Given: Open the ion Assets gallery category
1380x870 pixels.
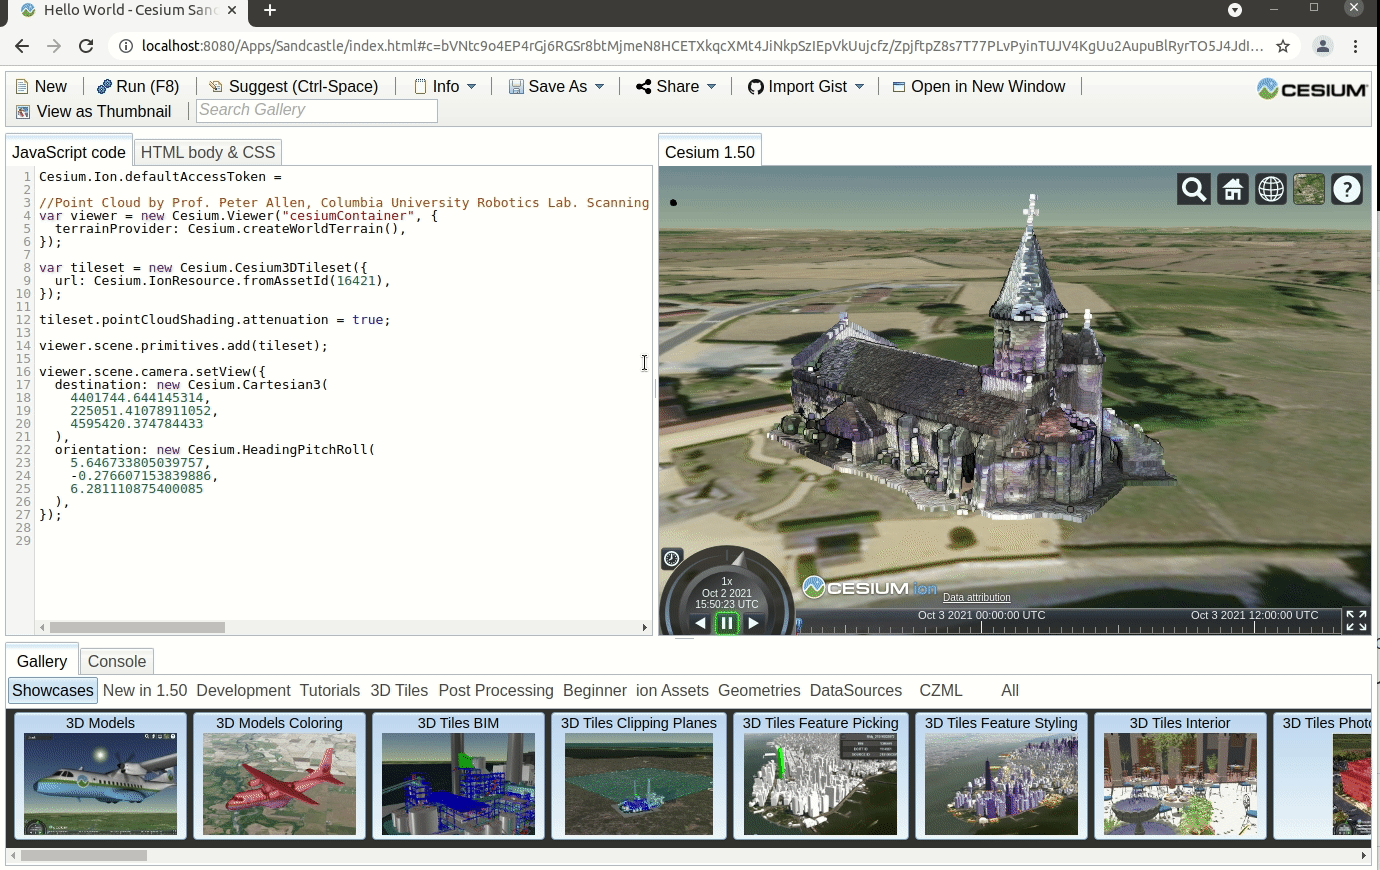Looking at the screenshot, I should (672, 691).
